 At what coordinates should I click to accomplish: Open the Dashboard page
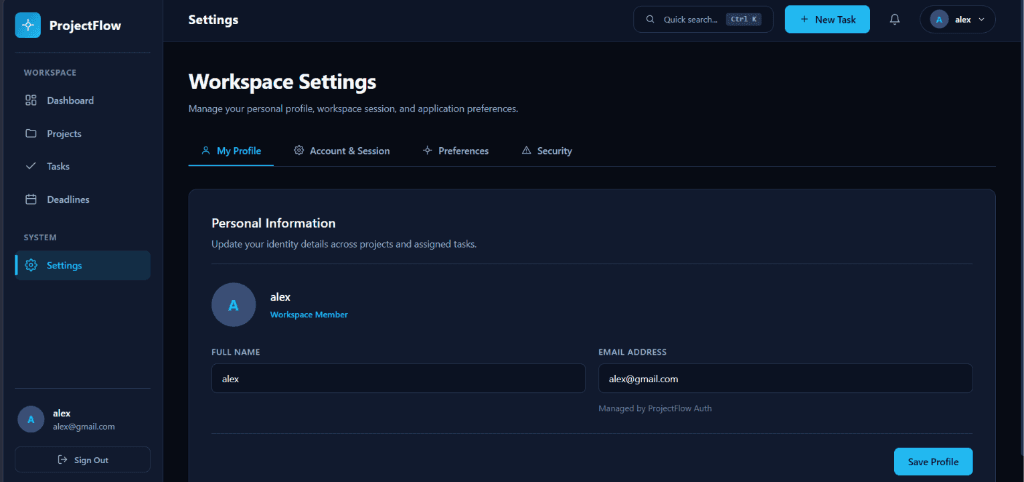[x=82, y=101]
